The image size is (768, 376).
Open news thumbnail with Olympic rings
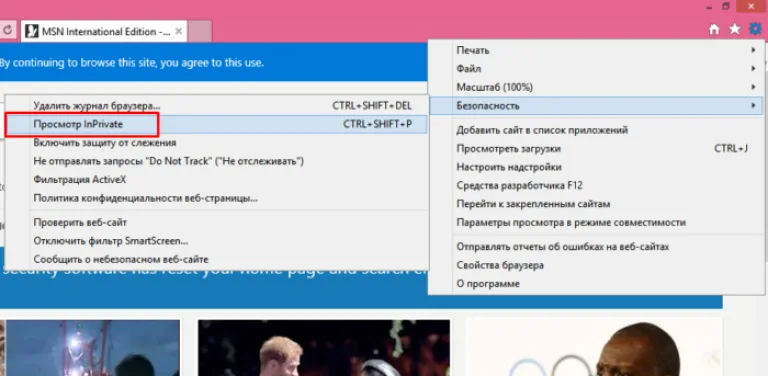point(594,348)
